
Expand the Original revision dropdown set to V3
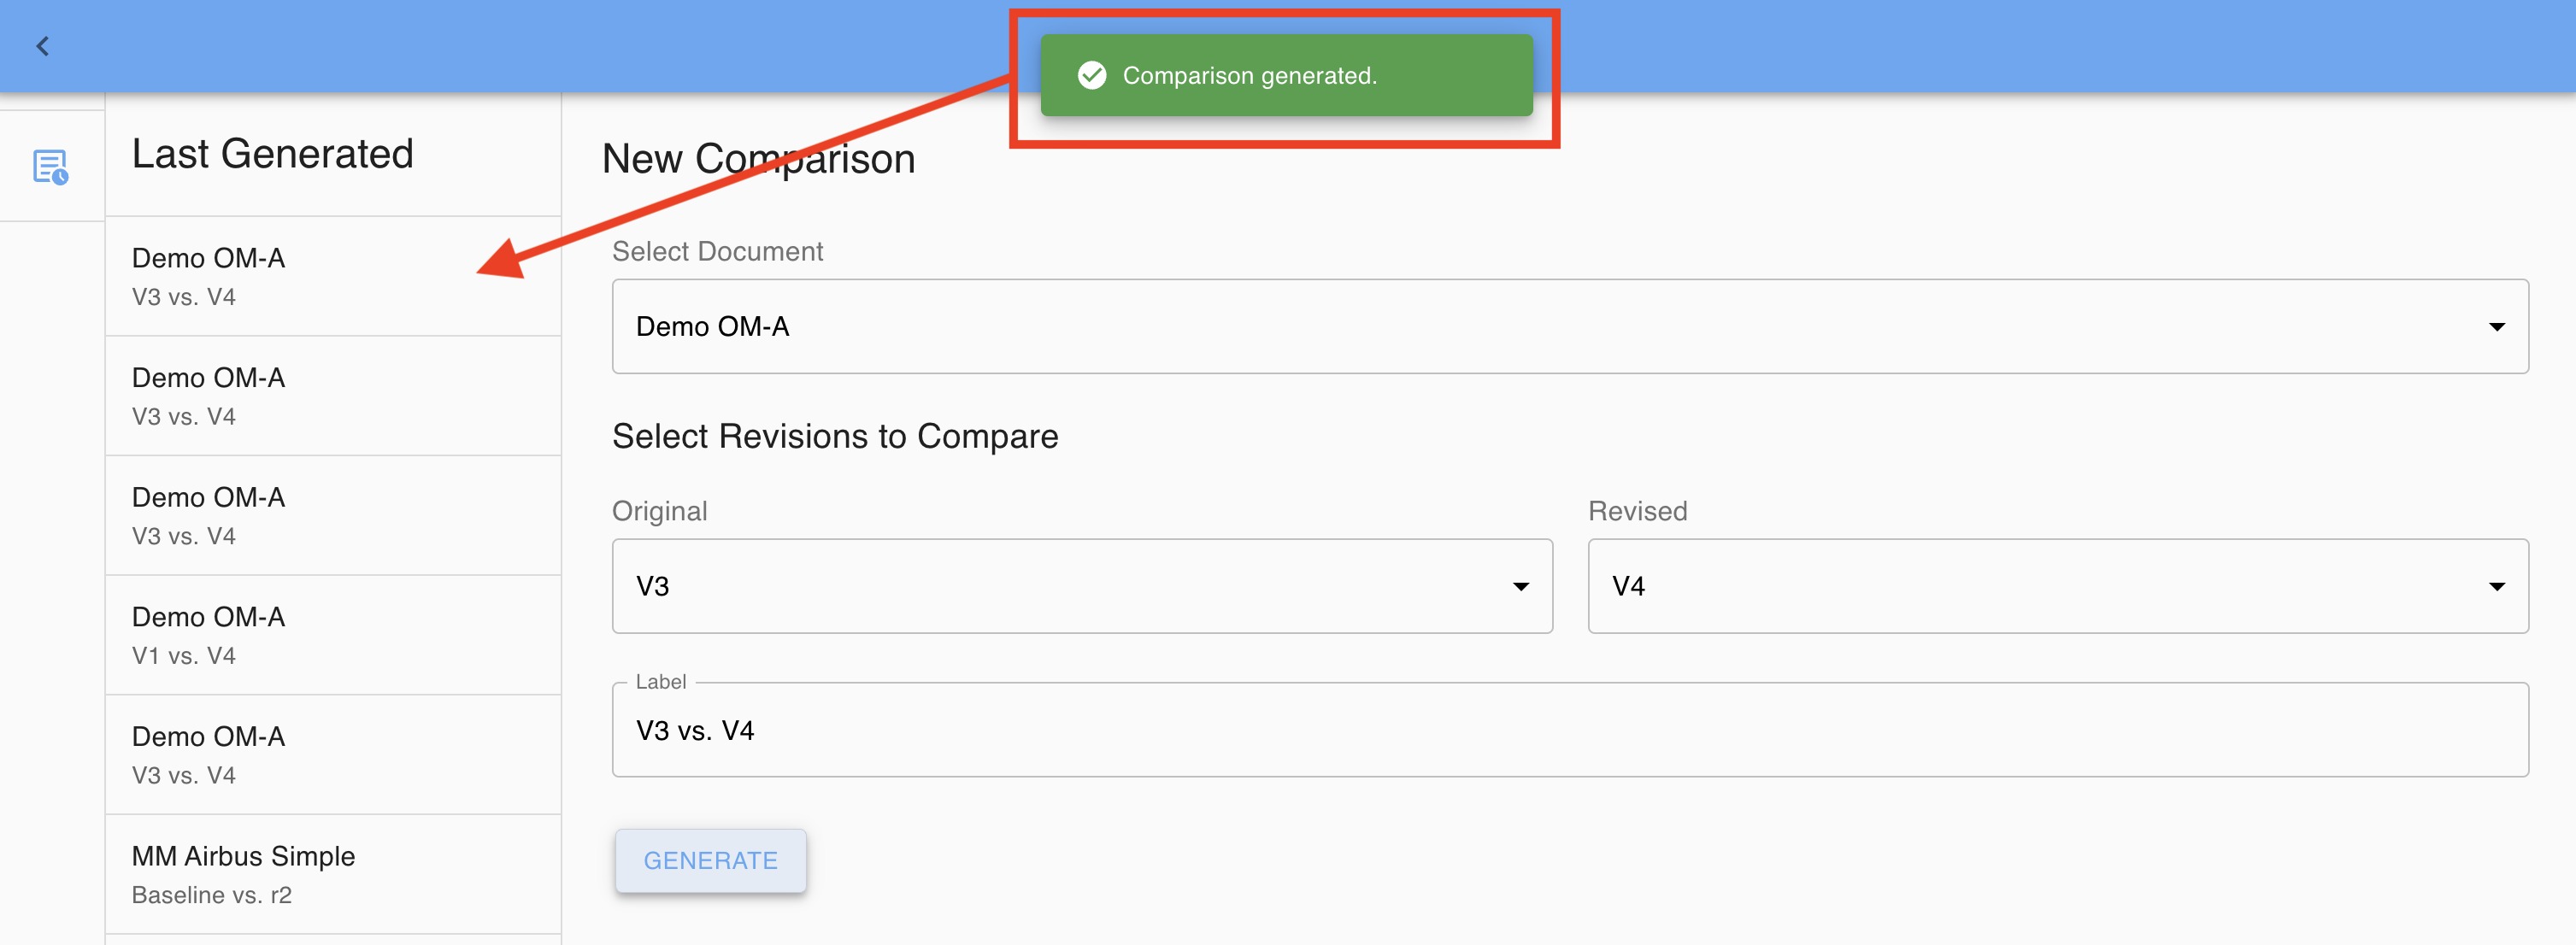tap(1080, 587)
